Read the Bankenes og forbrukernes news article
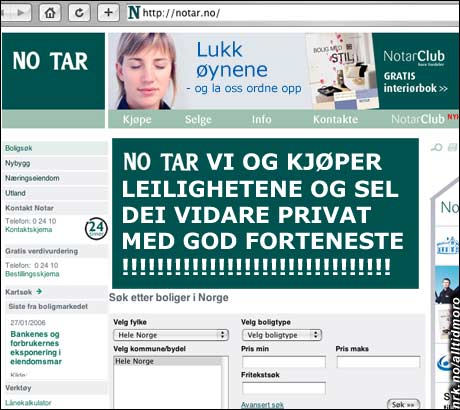This screenshot has width=460, height=410. pos(36,348)
